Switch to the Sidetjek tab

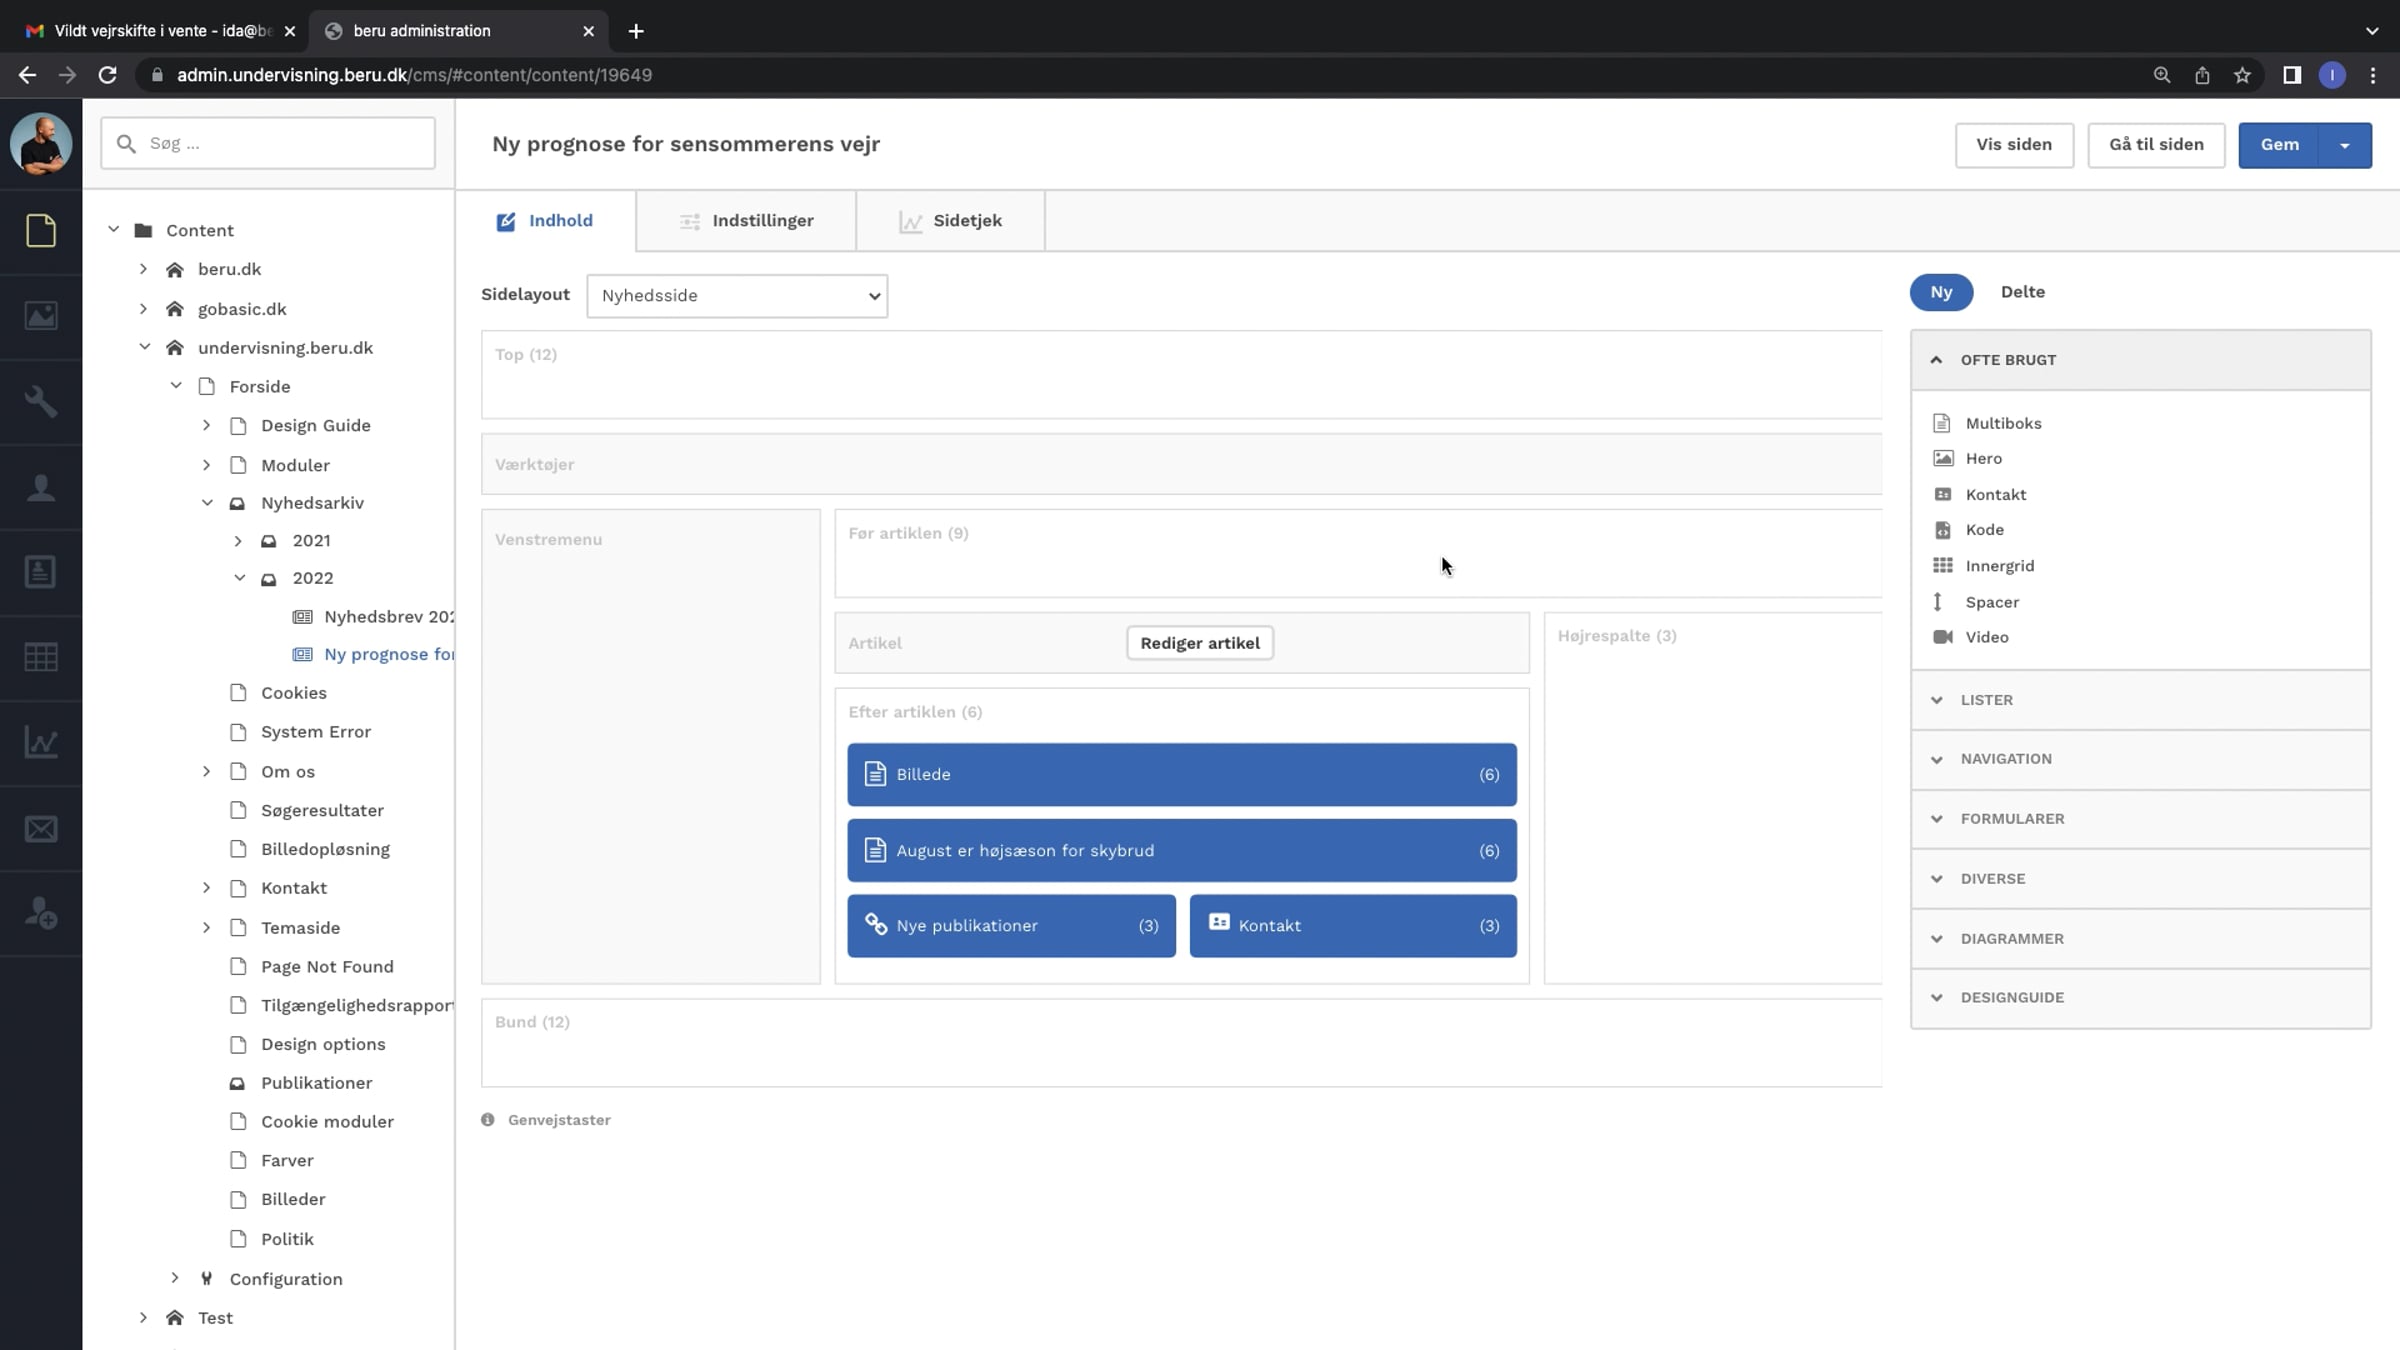pyautogui.click(x=950, y=221)
